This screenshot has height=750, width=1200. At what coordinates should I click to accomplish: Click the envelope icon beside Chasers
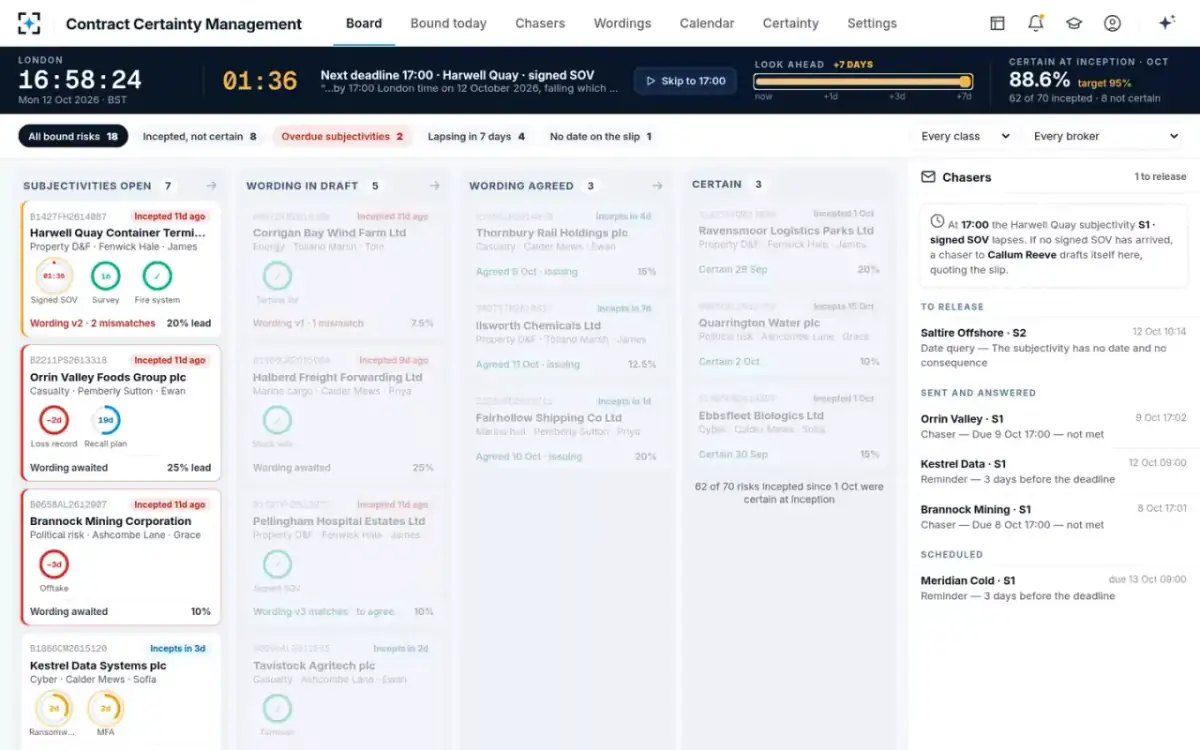point(928,177)
